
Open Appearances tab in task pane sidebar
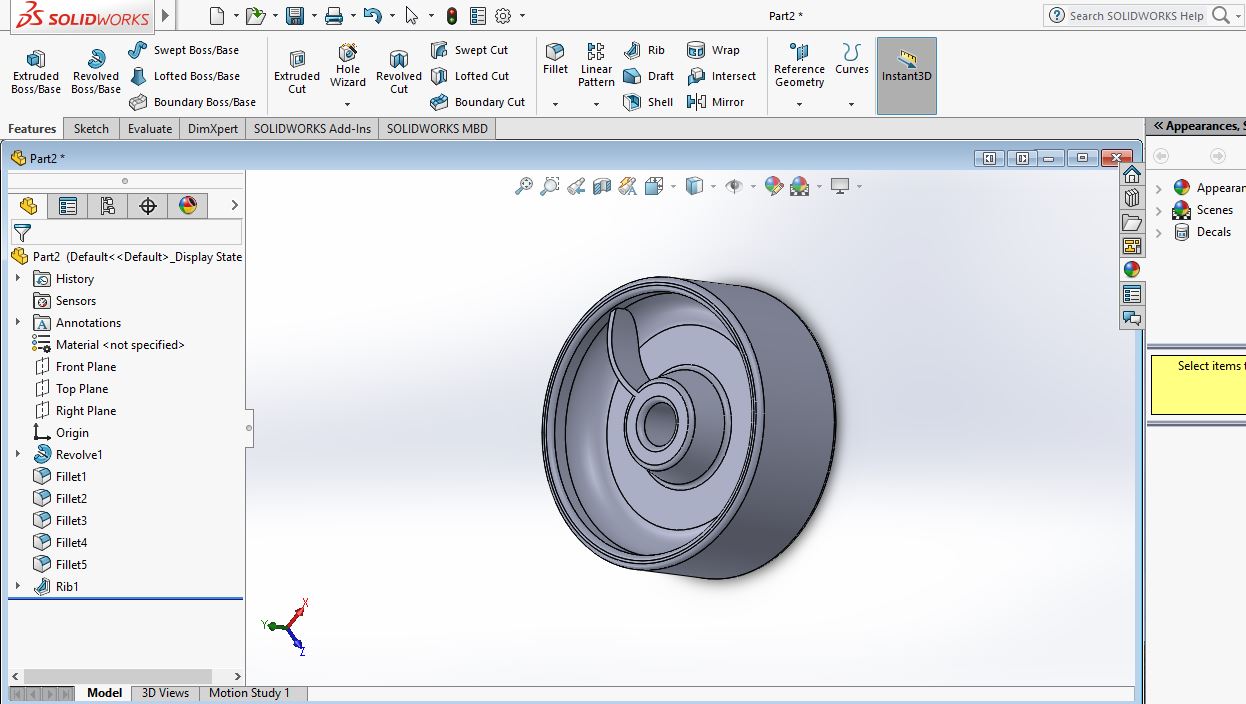pyautogui.click(x=1132, y=270)
